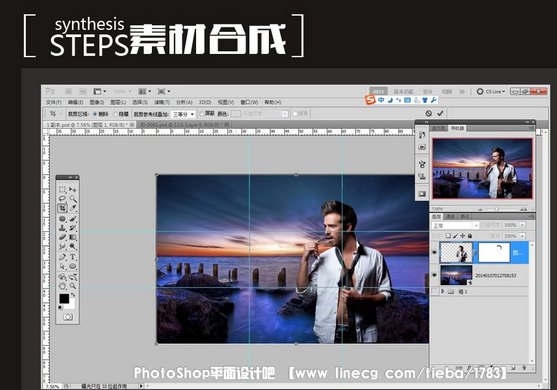The width and height of the screenshot is (557, 390).
Task: Reset default foreground and background colors
Action: 61,308
